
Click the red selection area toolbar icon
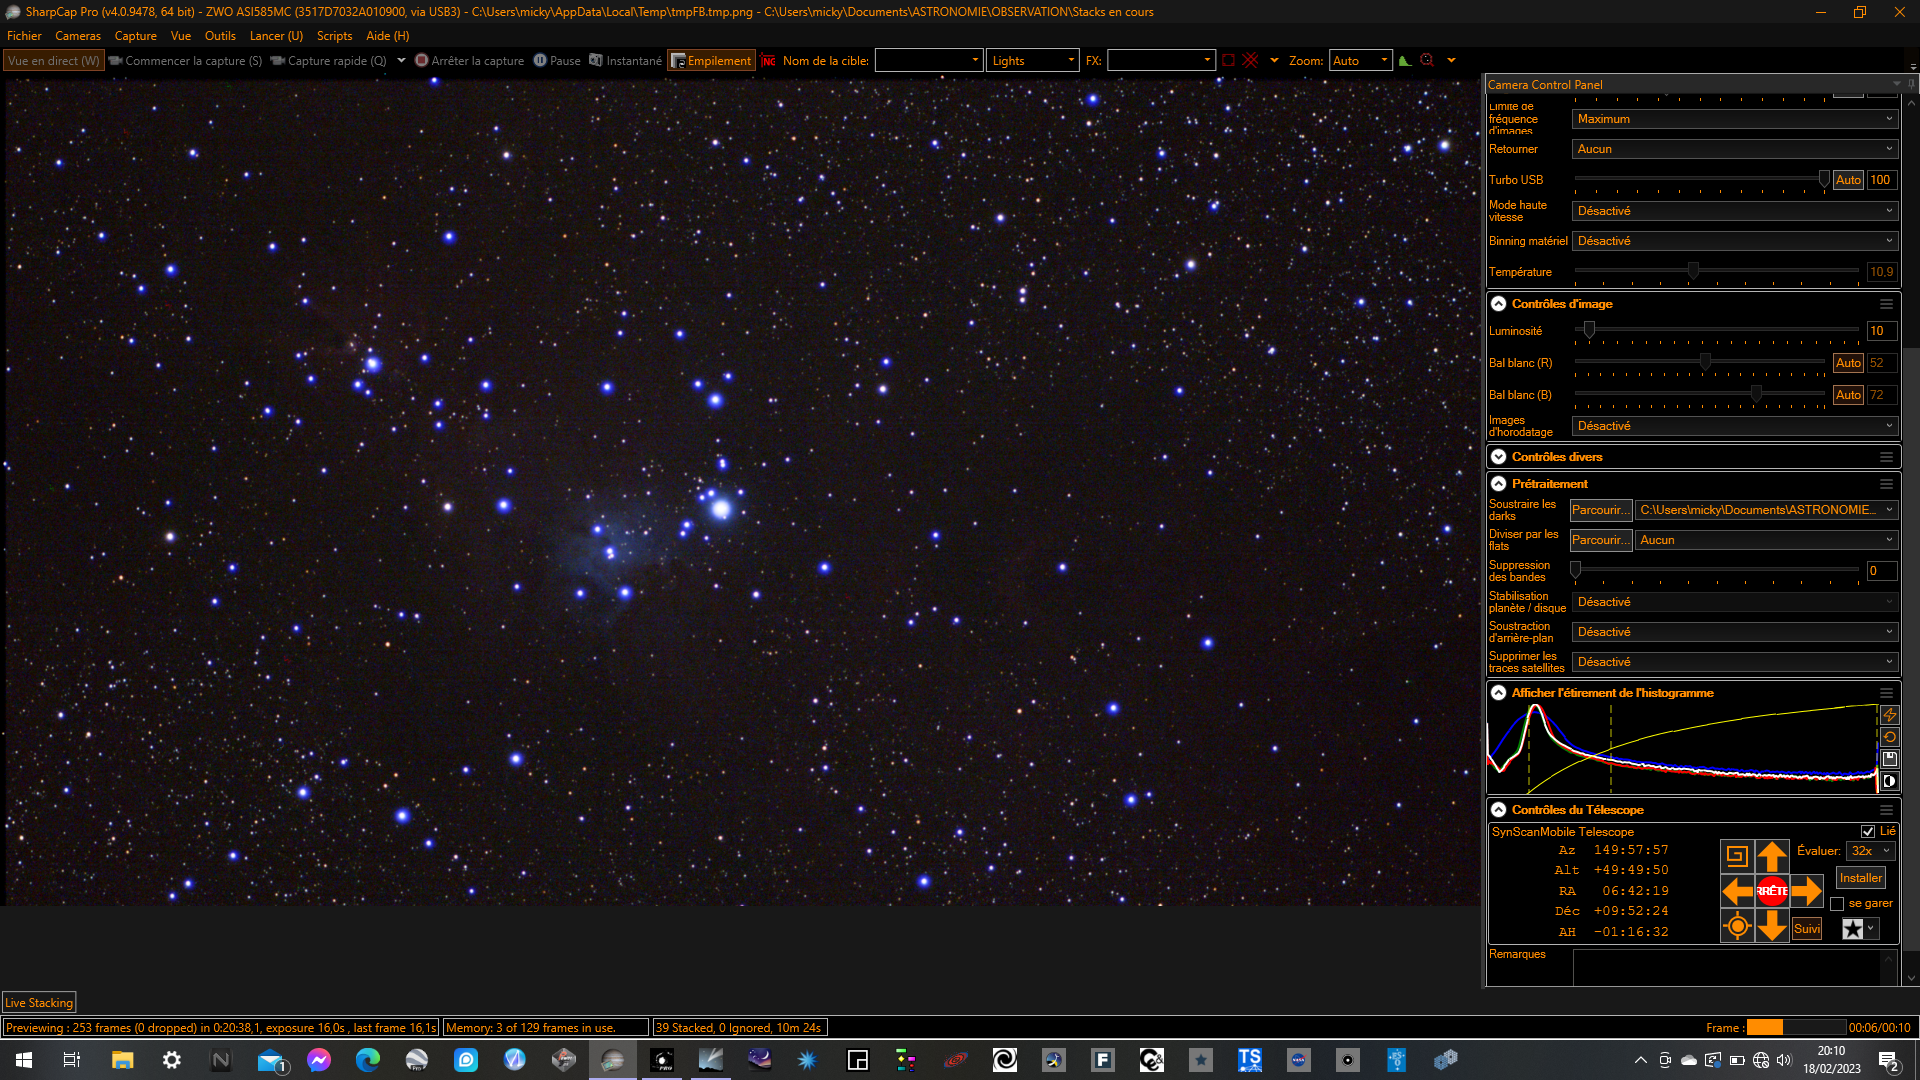(x=1228, y=61)
